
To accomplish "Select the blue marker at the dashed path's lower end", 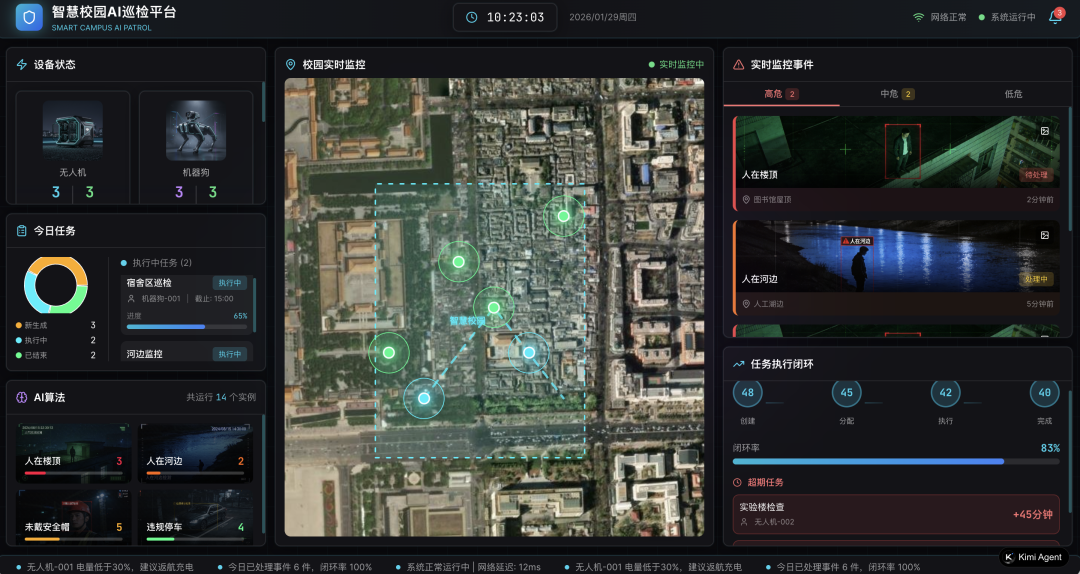I will coord(424,398).
